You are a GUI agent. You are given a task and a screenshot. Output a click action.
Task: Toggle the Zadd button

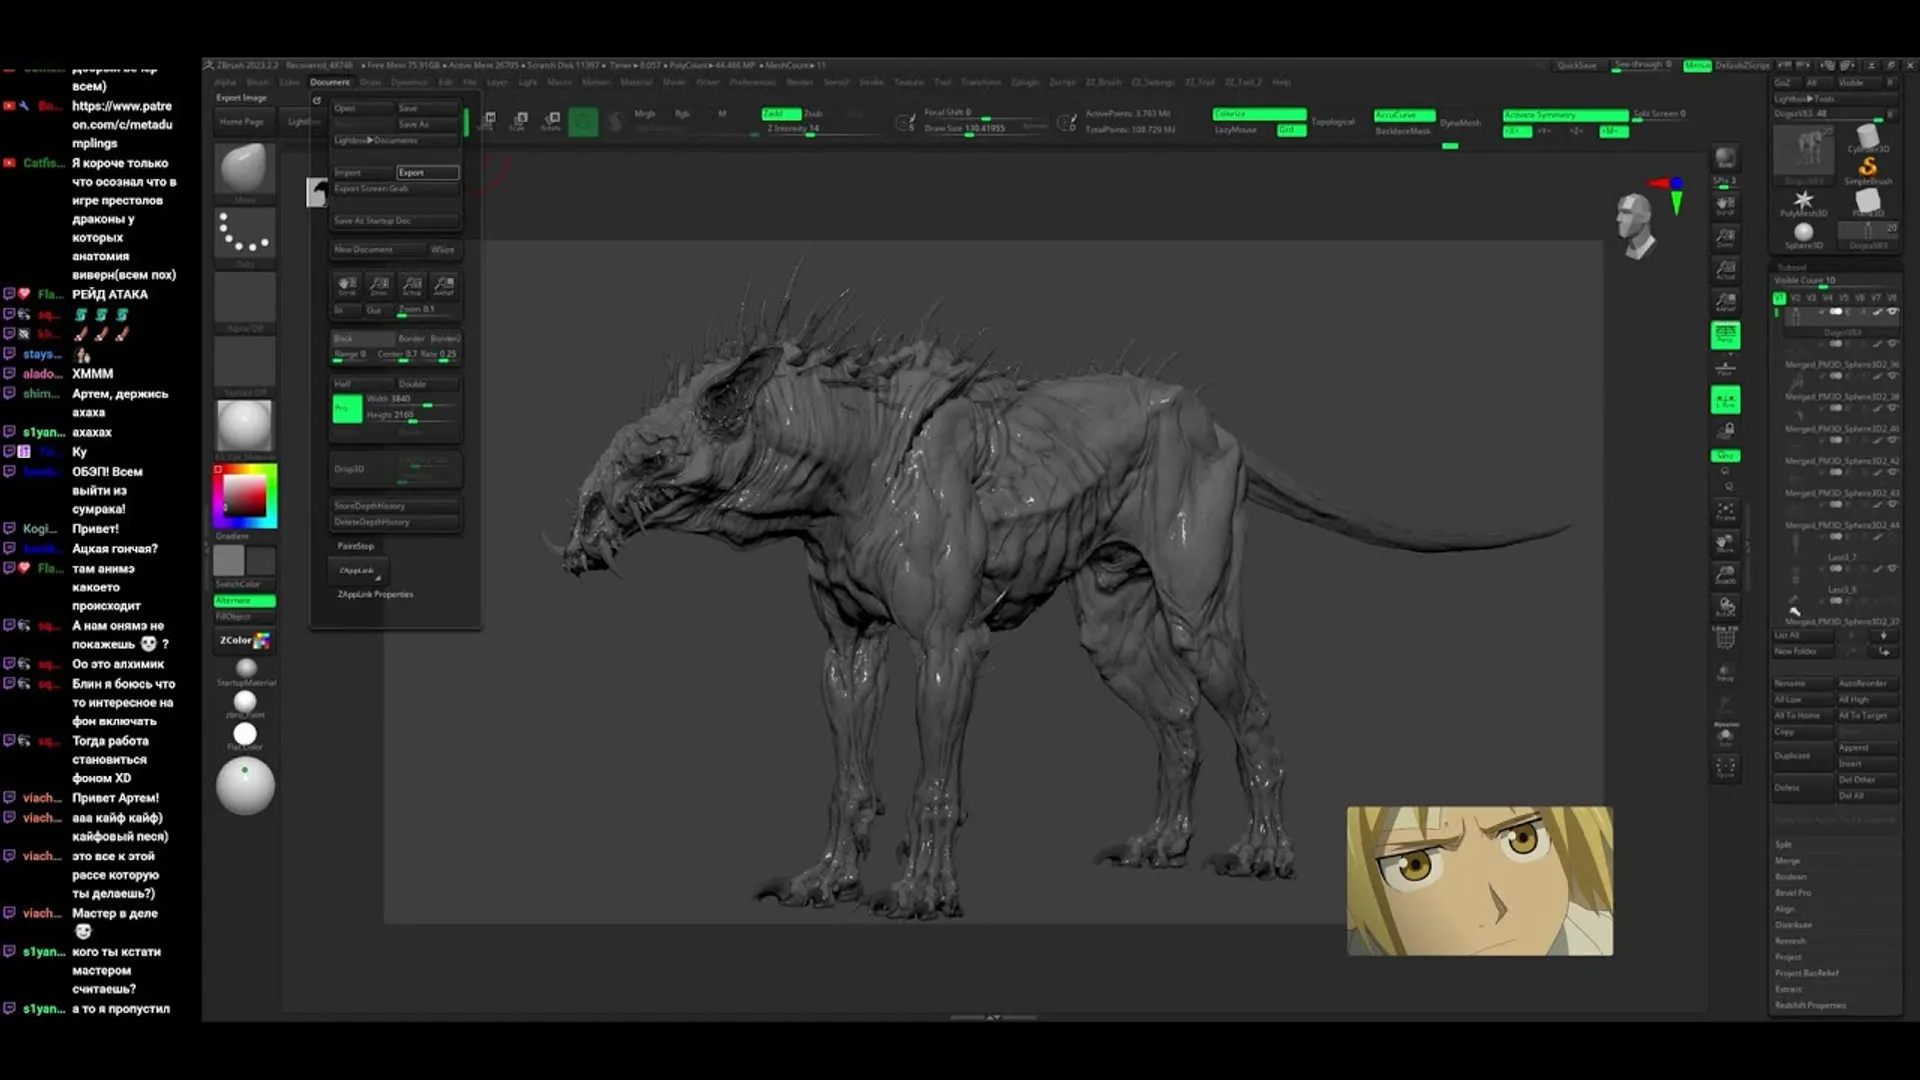[781, 113]
